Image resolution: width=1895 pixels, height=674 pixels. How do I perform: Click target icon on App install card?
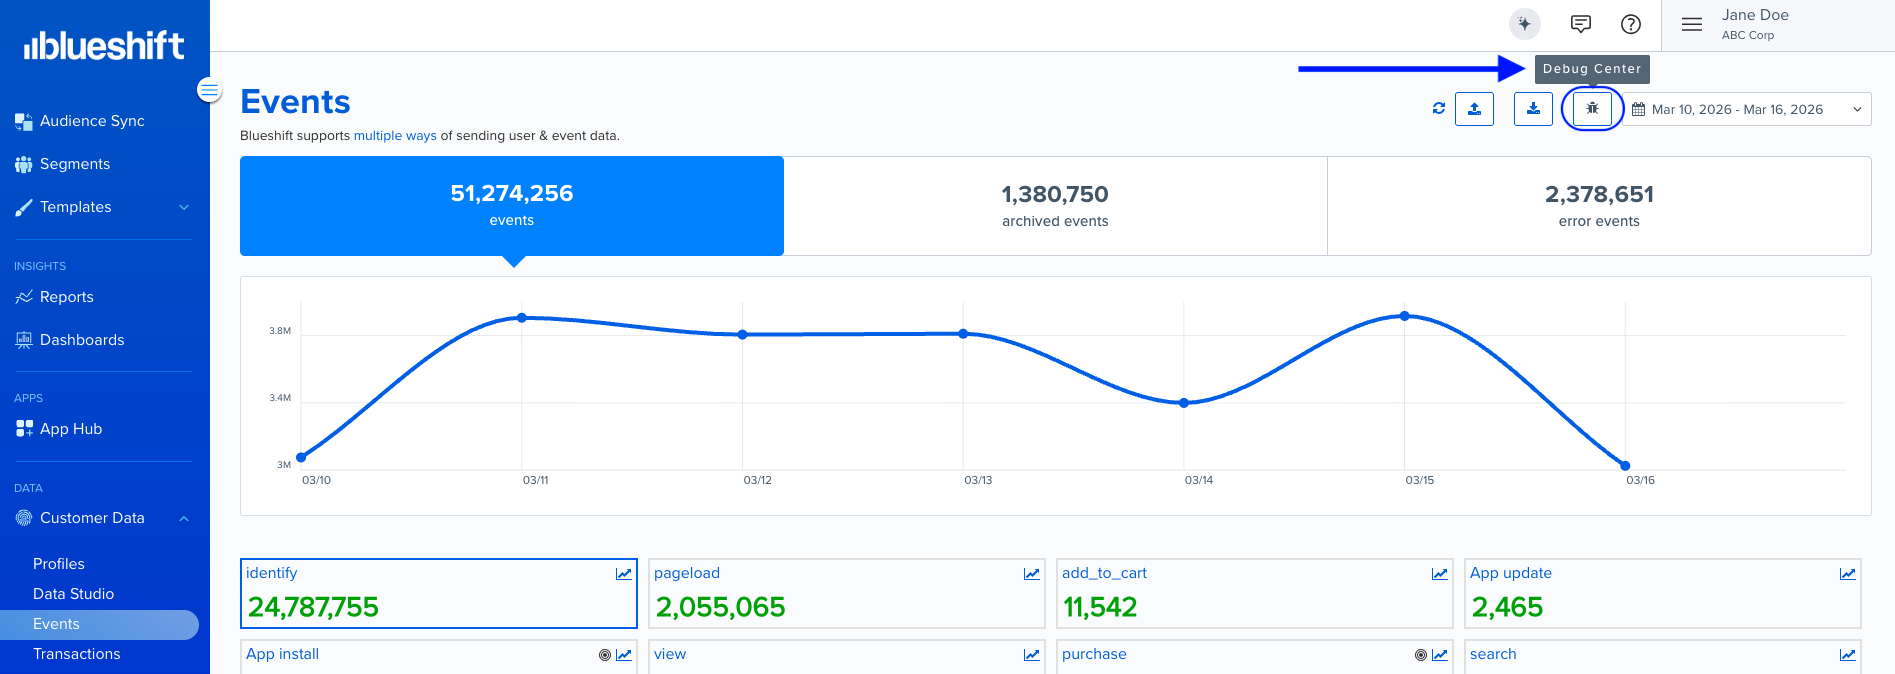pyautogui.click(x=604, y=655)
